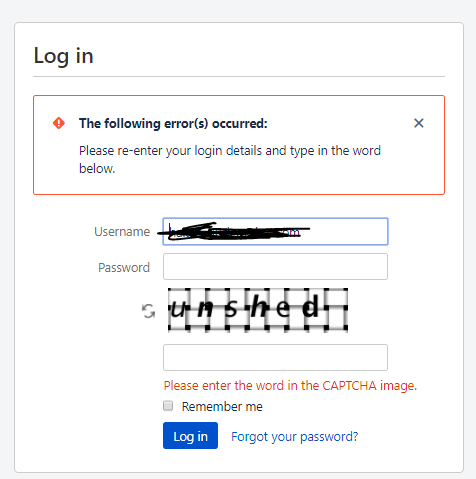This screenshot has height=479, width=476.
Task: Focus the empty Password field
Action: [275, 267]
